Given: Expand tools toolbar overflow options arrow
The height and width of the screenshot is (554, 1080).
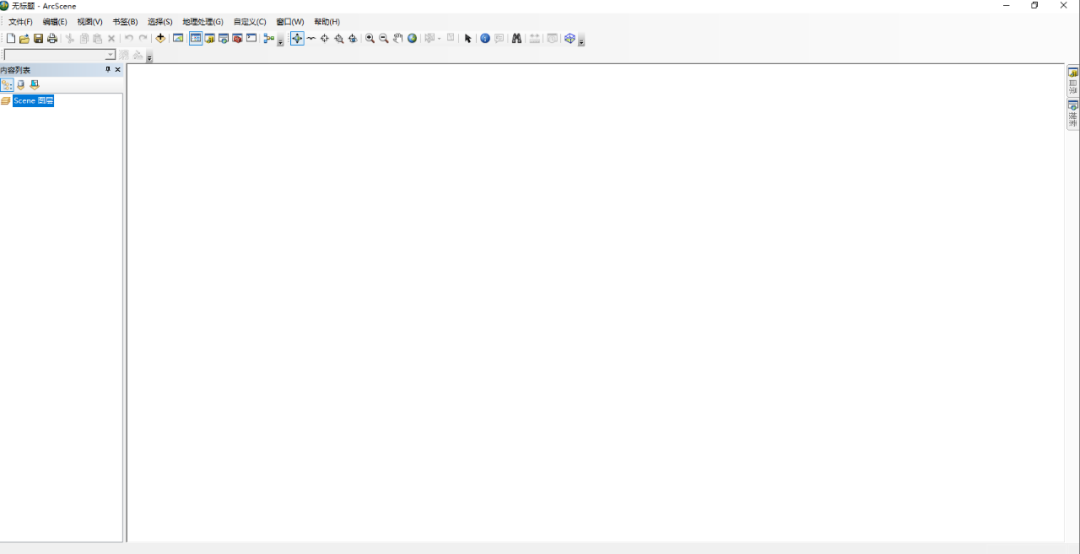Looking at the screenshot, I should 581,42.
